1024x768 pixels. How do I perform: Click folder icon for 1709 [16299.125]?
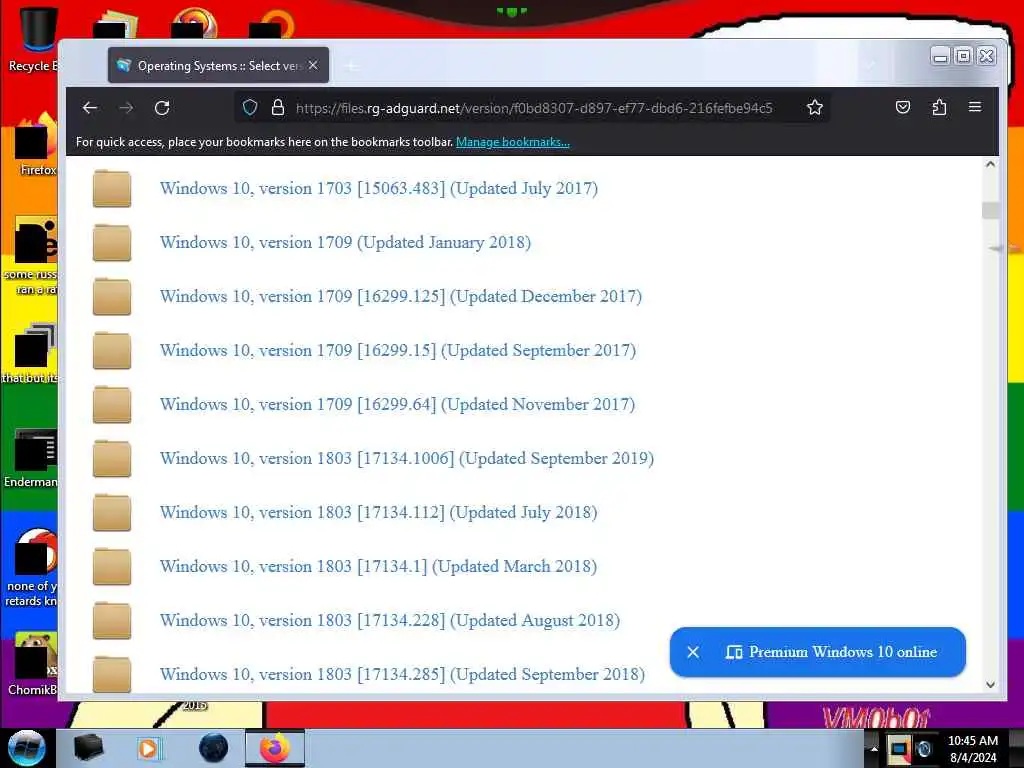click(112, 296)
